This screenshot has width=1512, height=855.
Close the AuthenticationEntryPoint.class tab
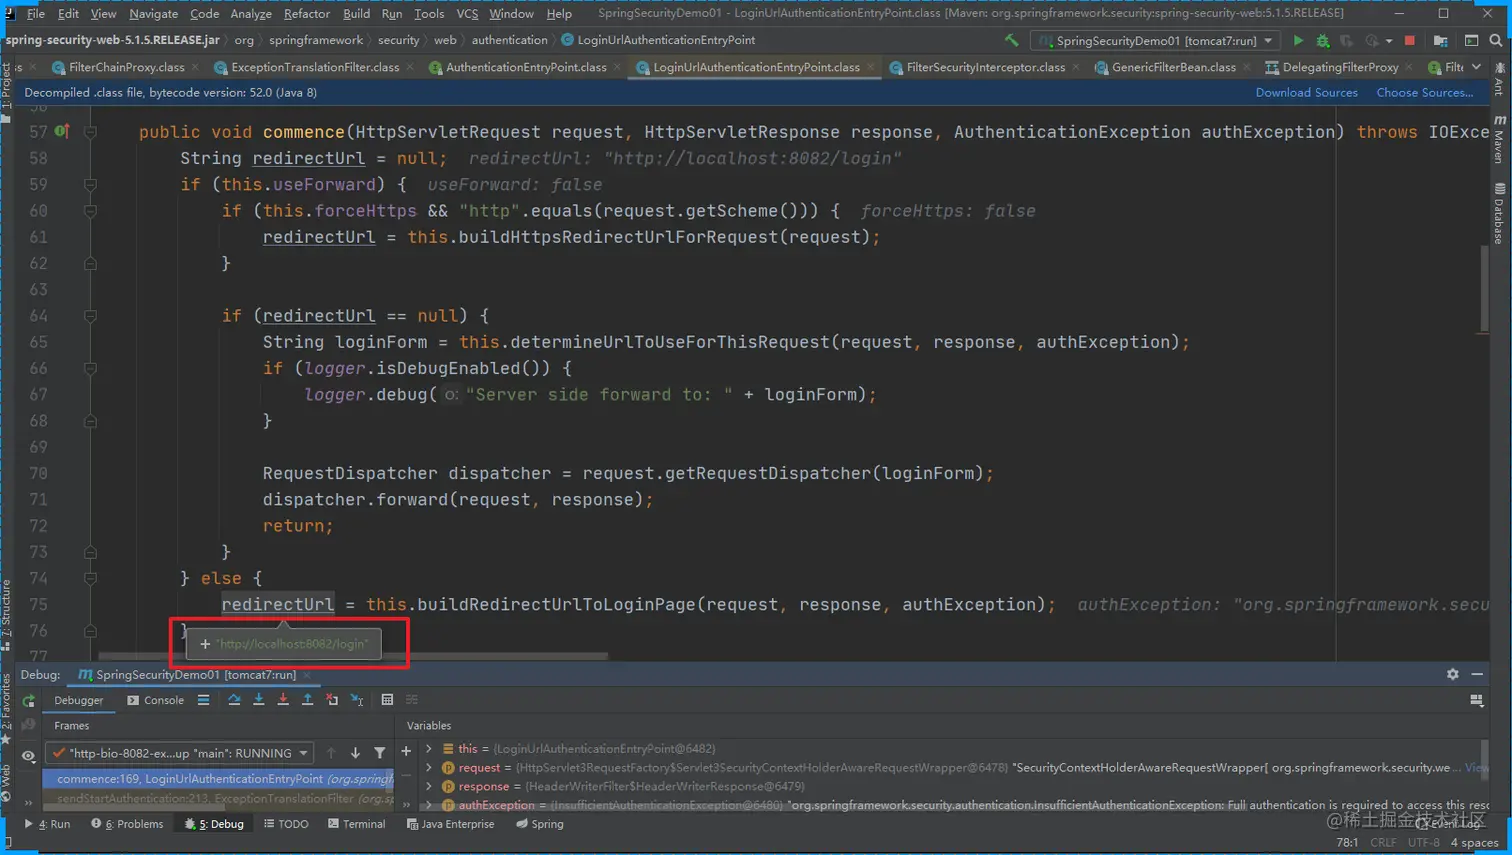[x=617, y=67]
